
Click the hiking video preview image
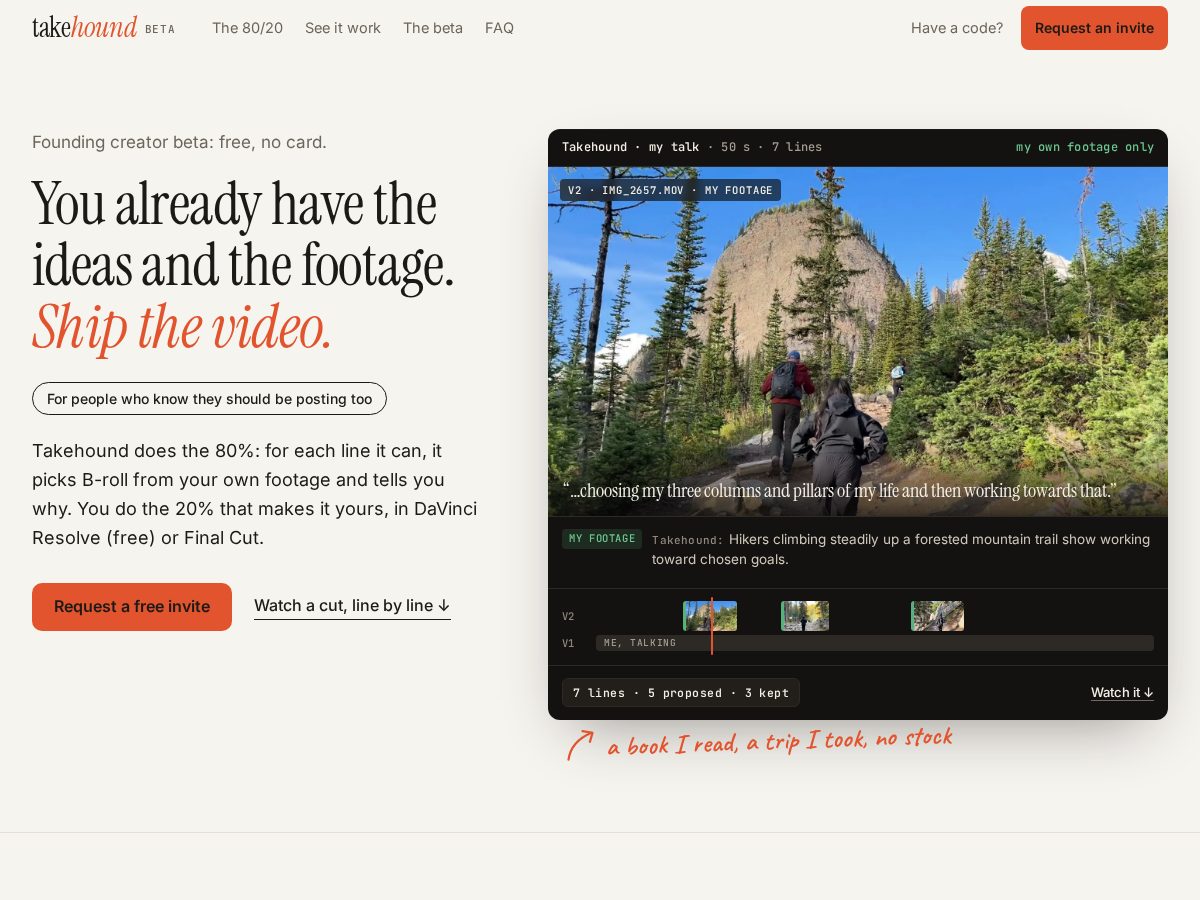tap(858, 341)
